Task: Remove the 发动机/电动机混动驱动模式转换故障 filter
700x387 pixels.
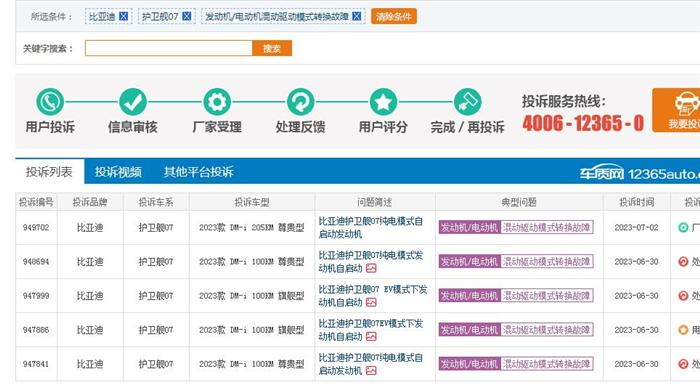Action: click(x=357, y=17)
